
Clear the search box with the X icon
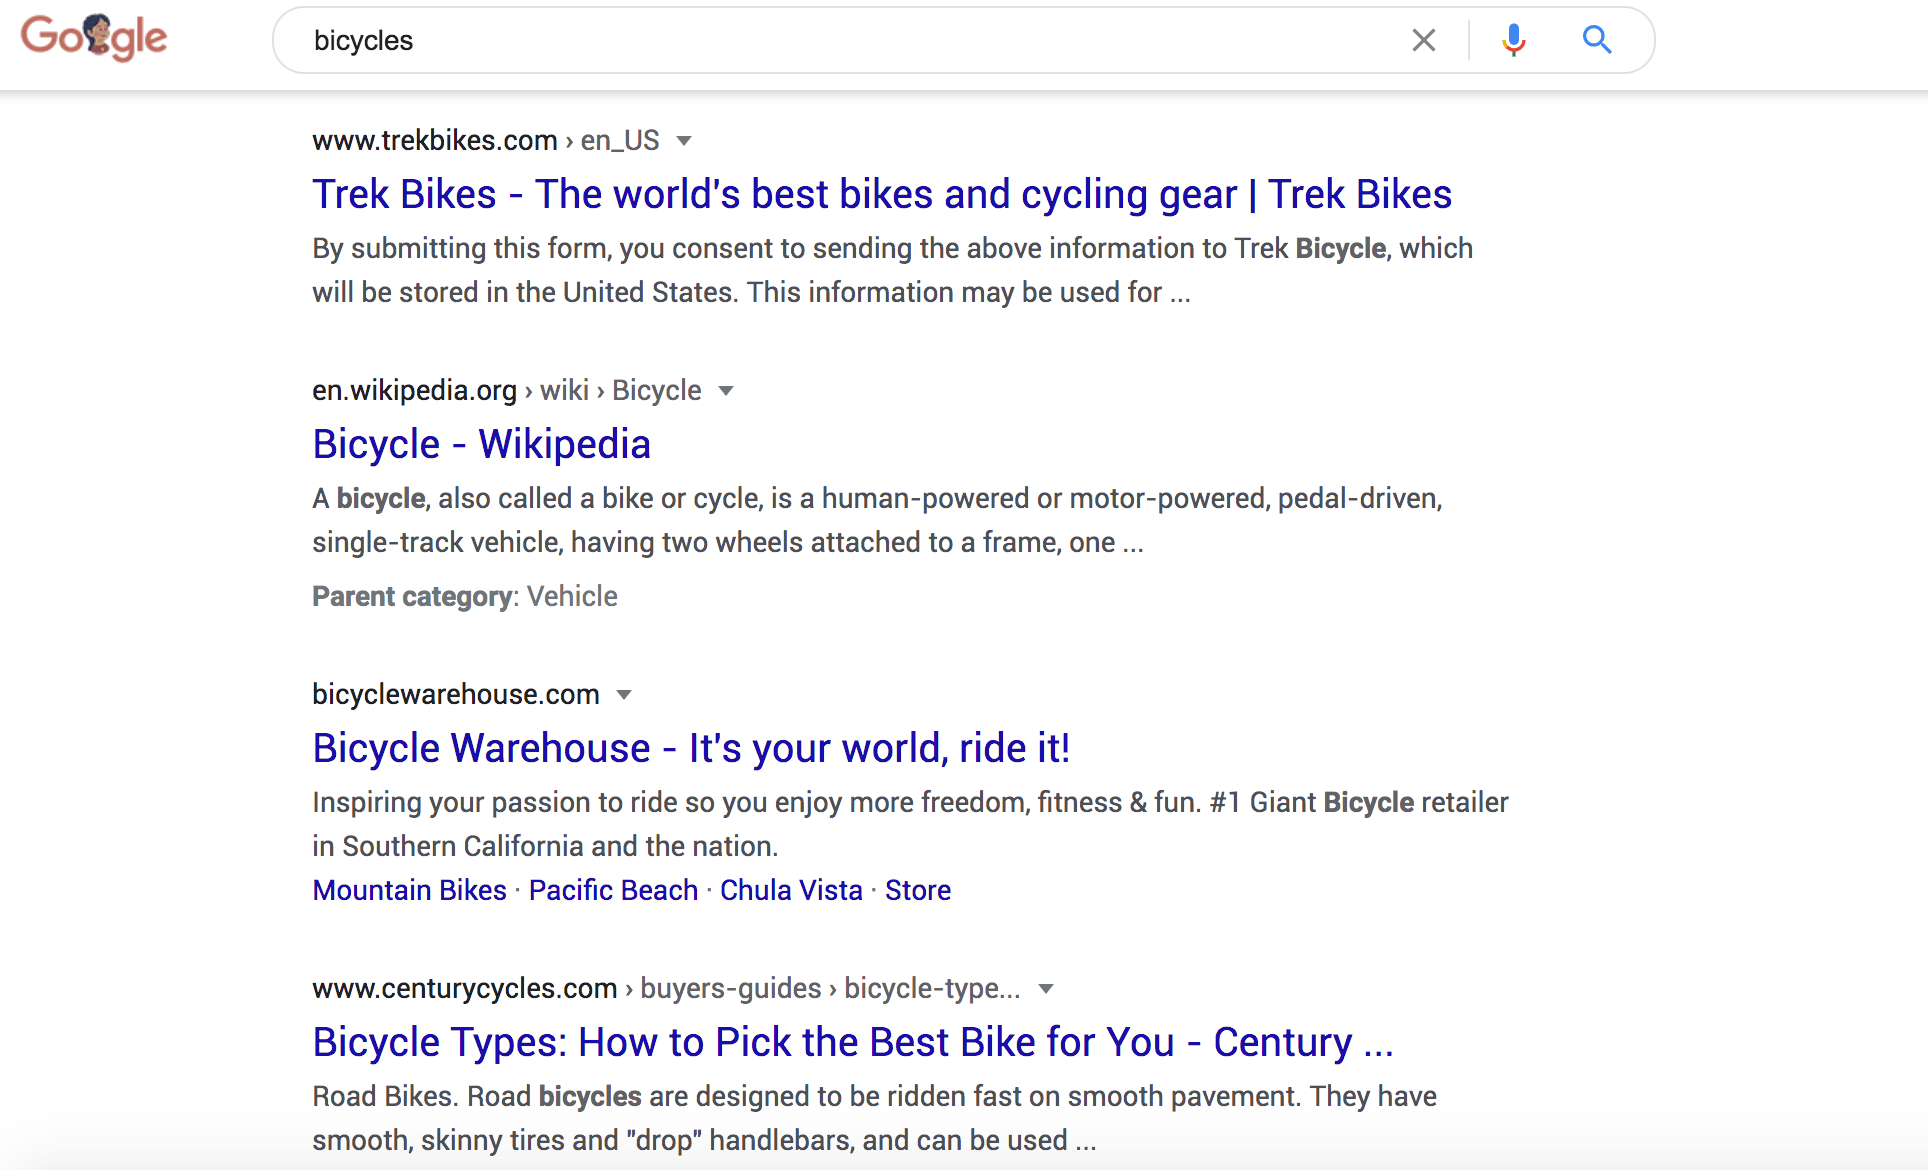point(1423,40)
